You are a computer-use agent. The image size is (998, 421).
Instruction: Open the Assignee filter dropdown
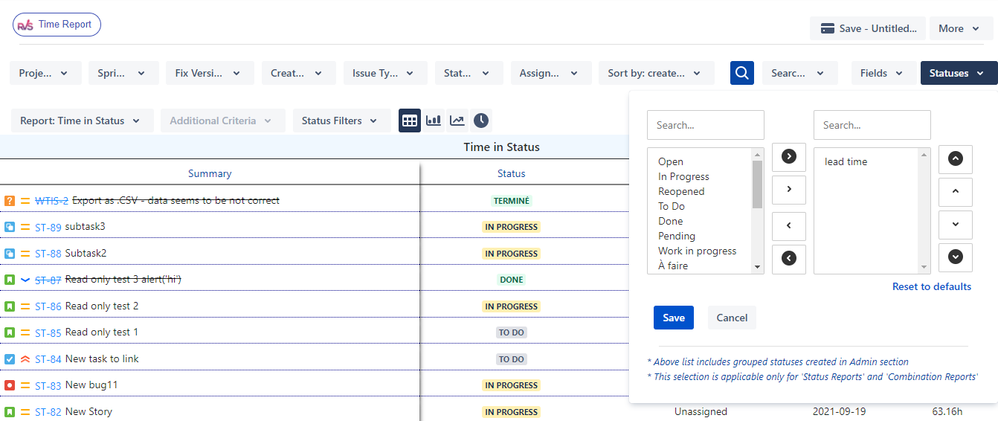pyautogui.click(x=551, y=73)
